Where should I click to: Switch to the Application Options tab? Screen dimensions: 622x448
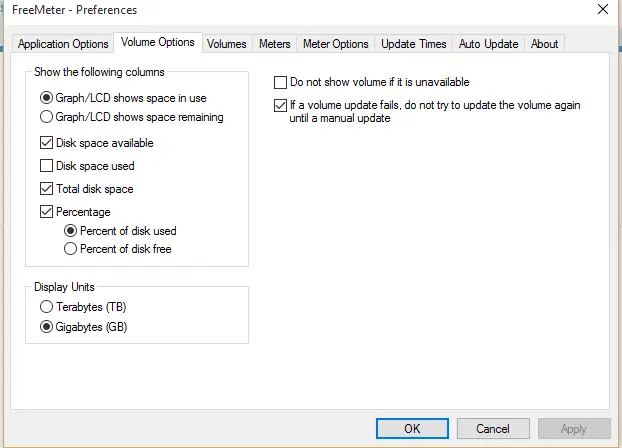coord(63,44)
